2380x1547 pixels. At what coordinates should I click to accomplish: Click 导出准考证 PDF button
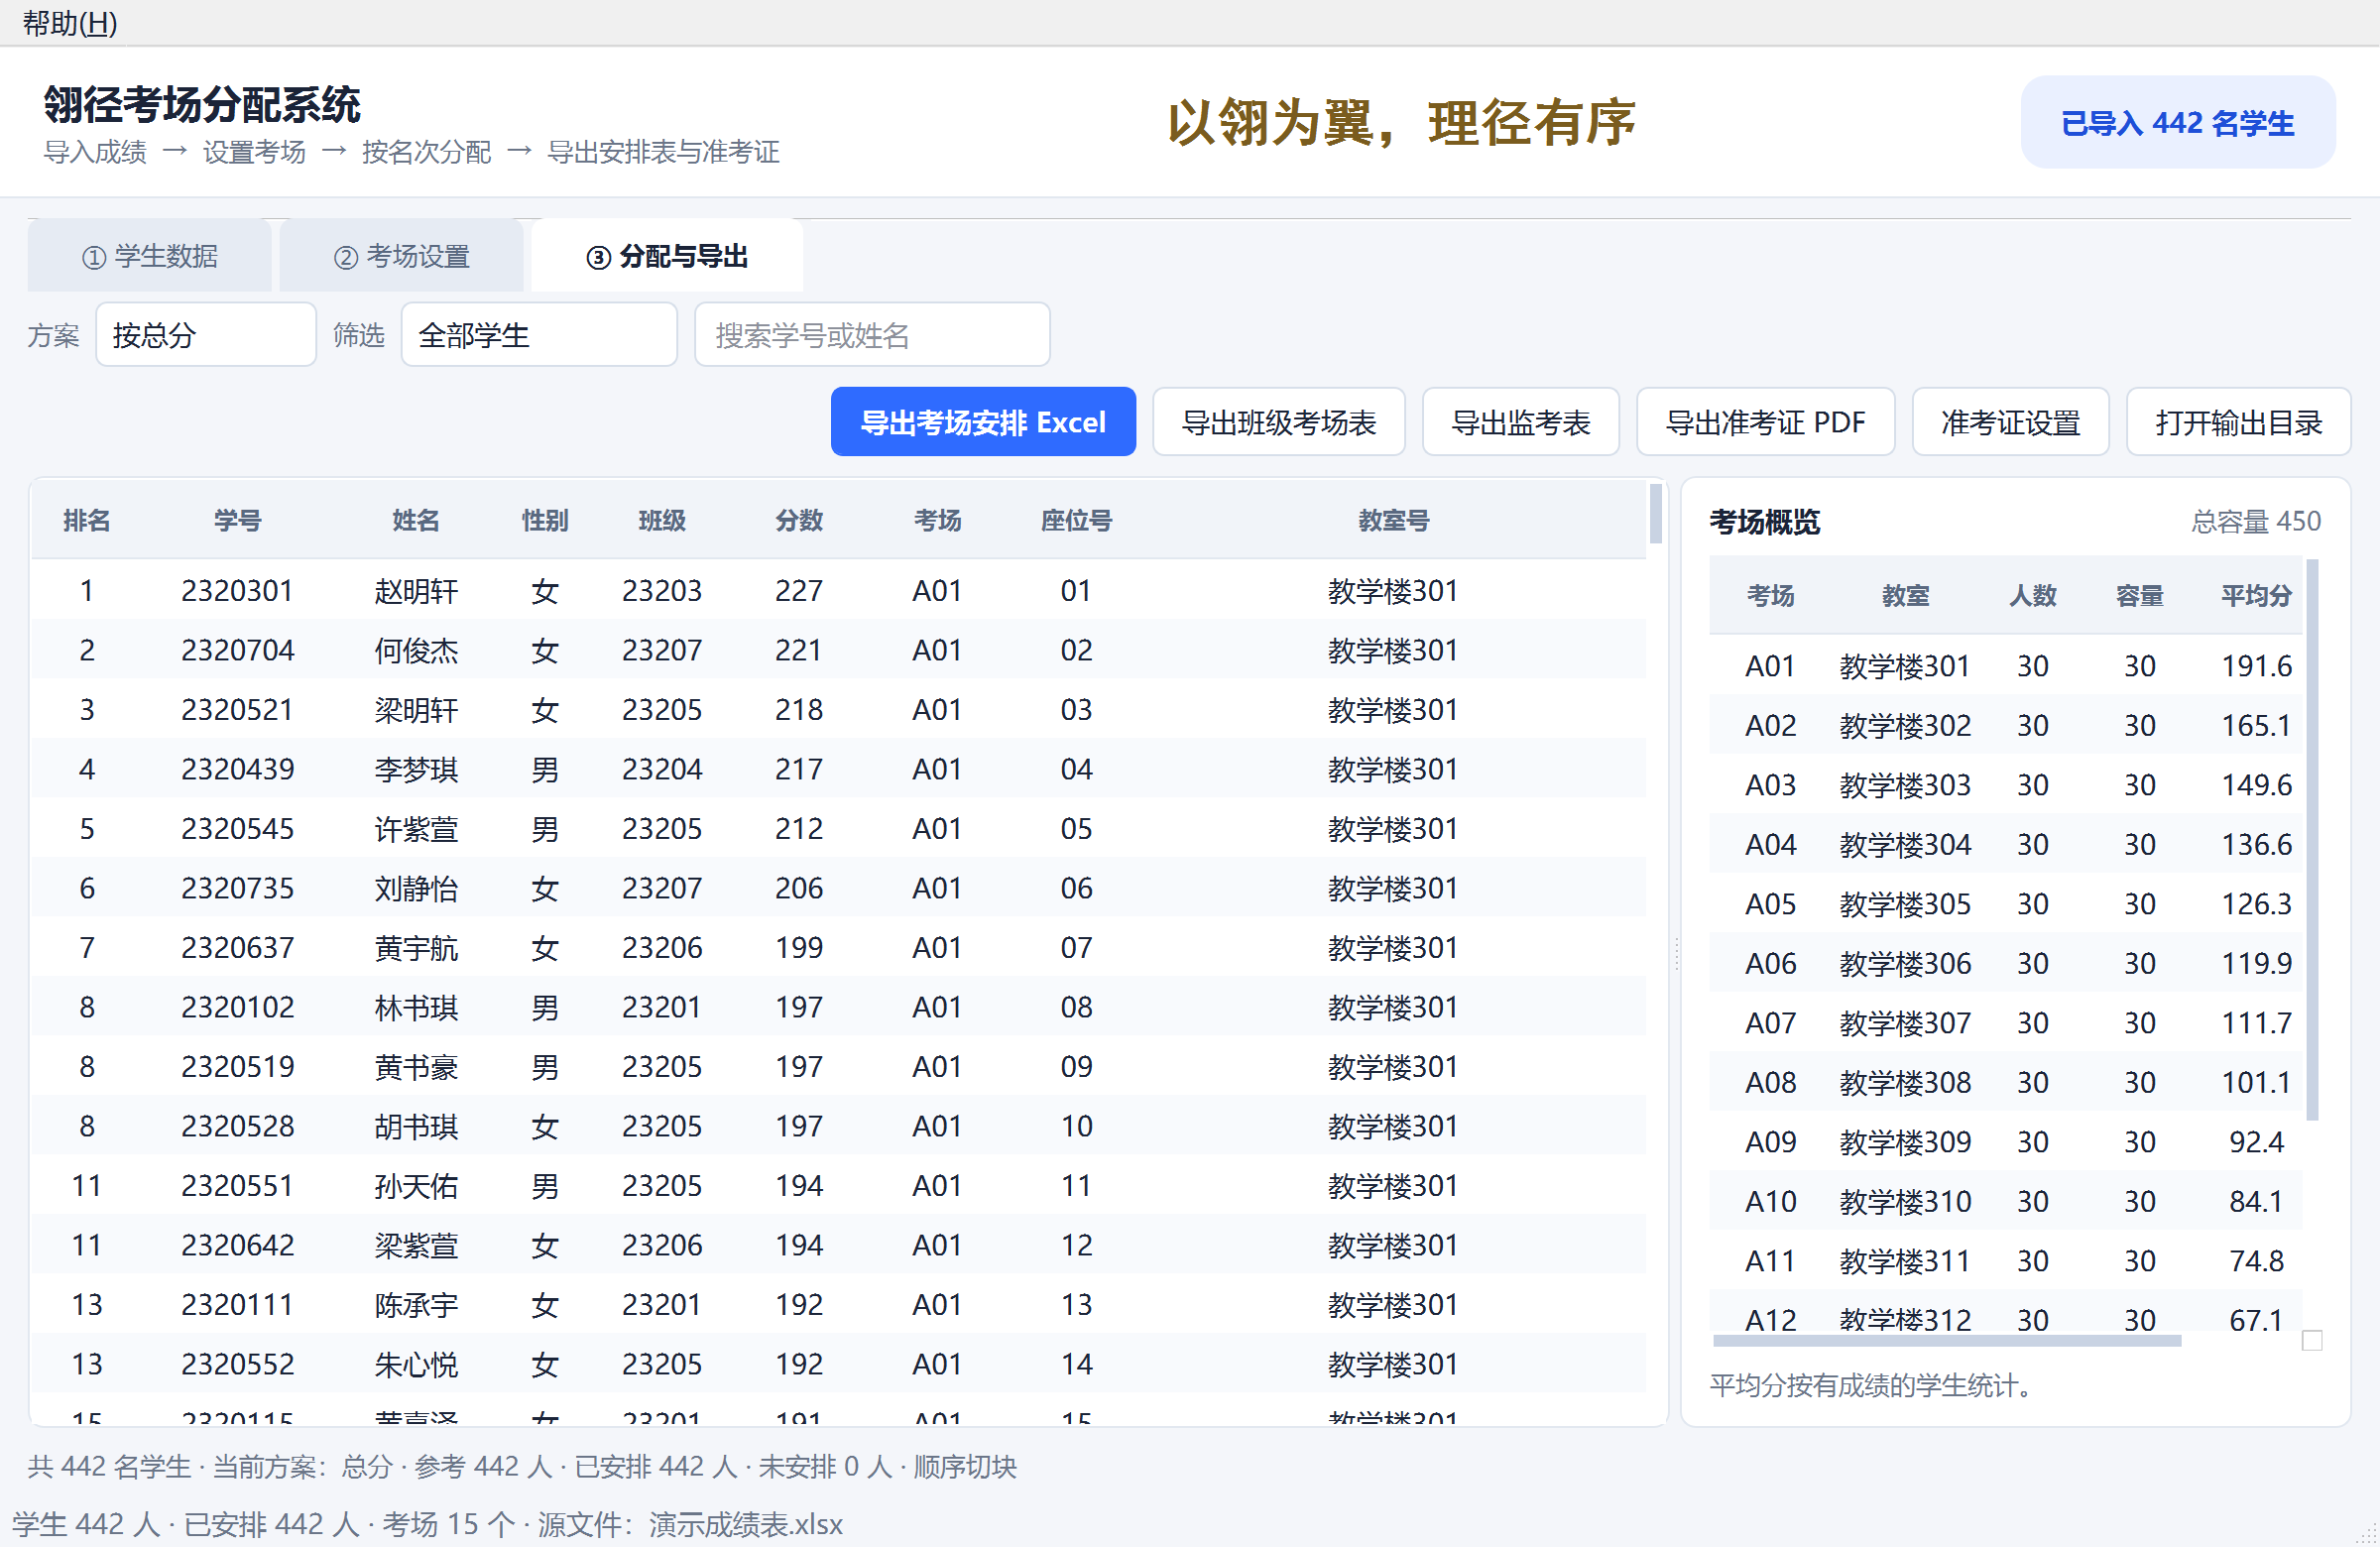pyautogui.click(x=1766, y=422)
